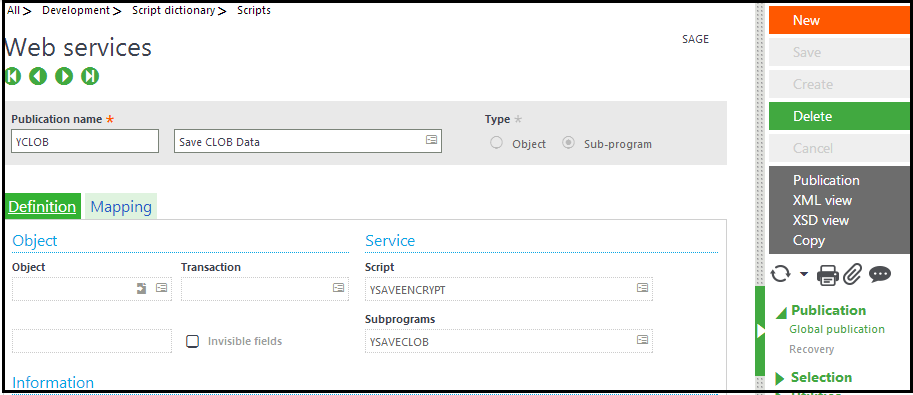This screenshot has width=913, height=395.
Task: Click the Service section heading
Action: tap(390, 241)
